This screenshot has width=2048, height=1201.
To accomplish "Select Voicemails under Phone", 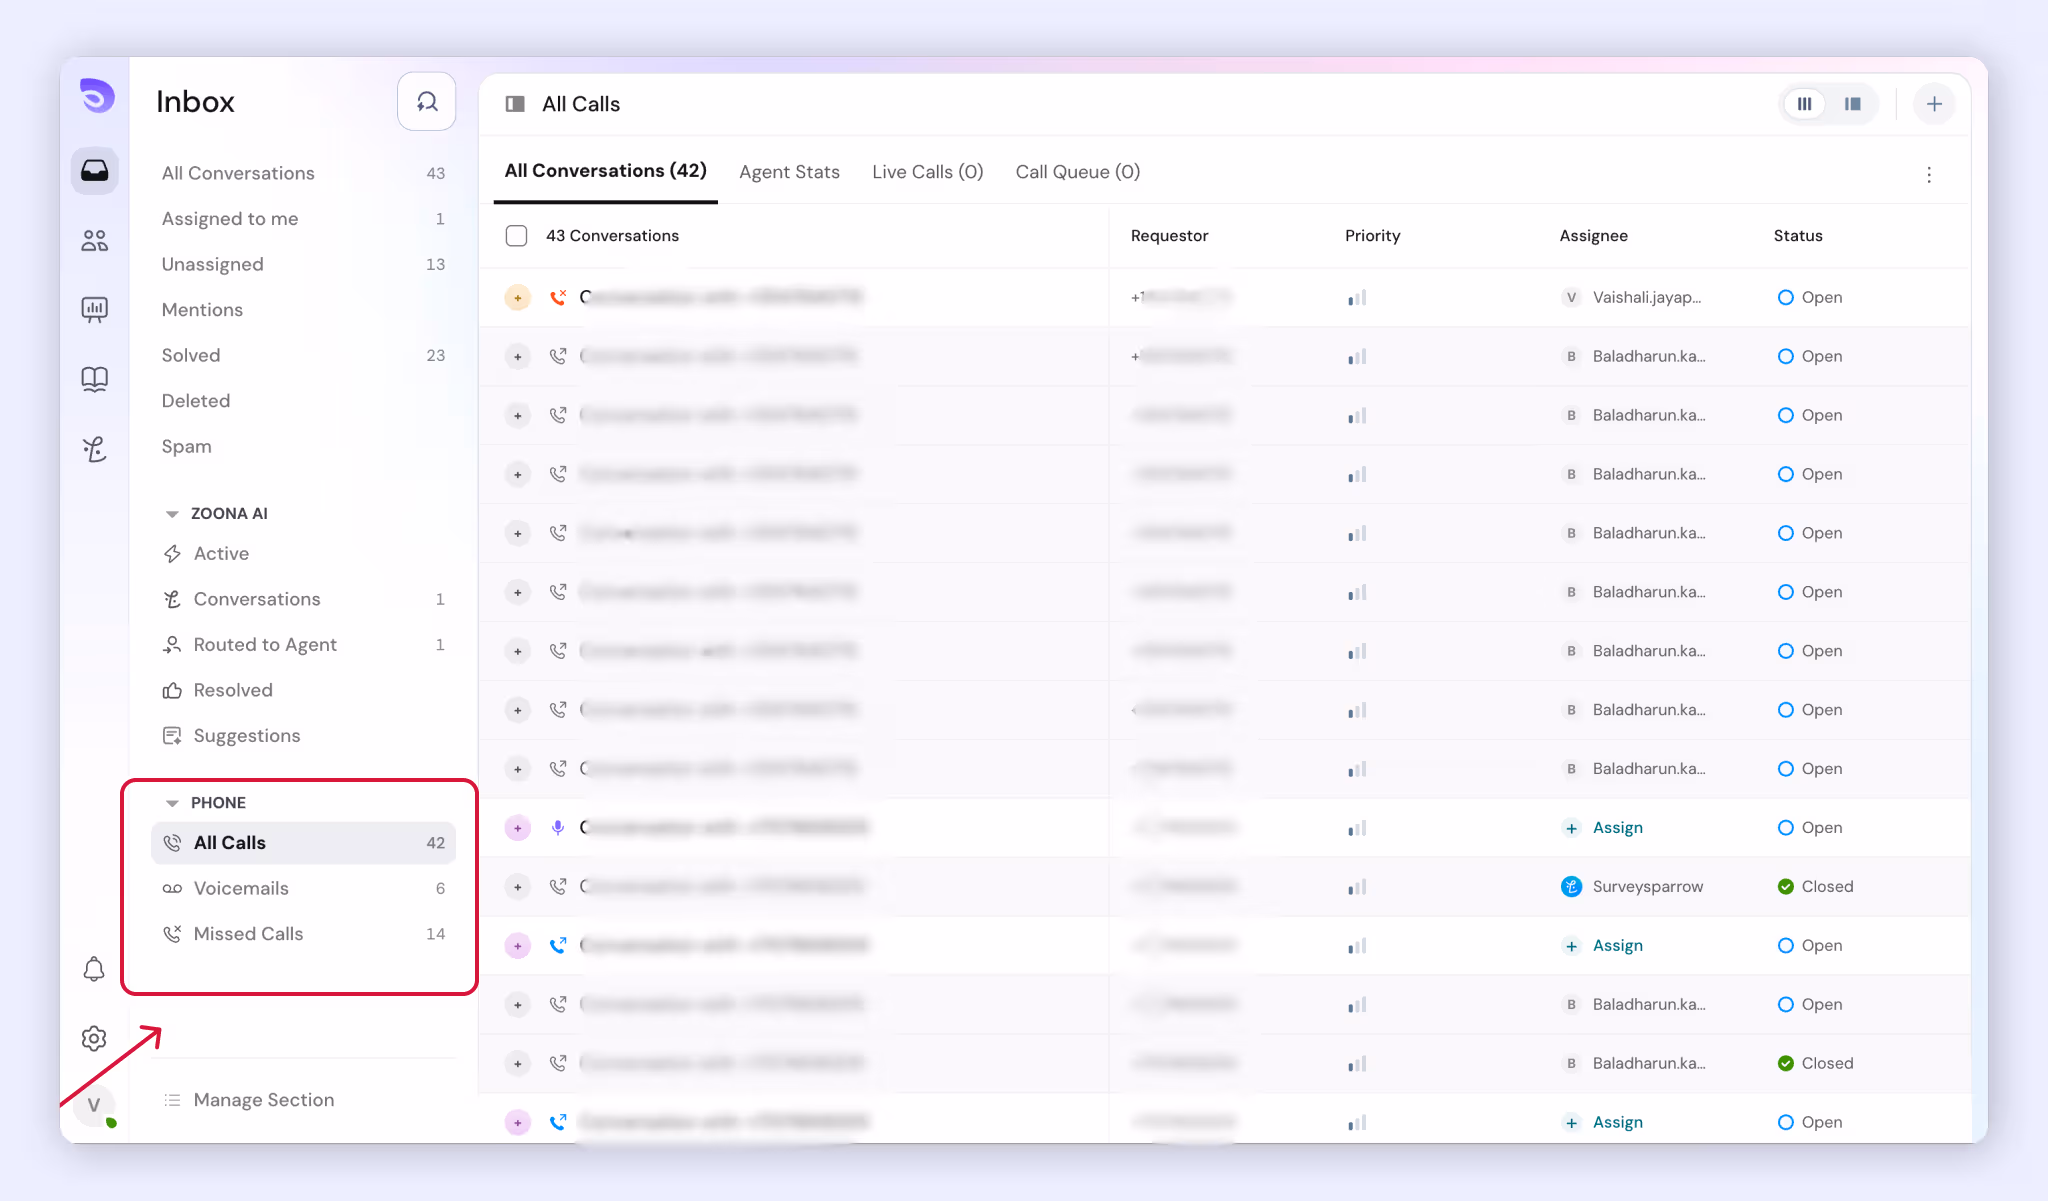I will (x=303, y=888).
